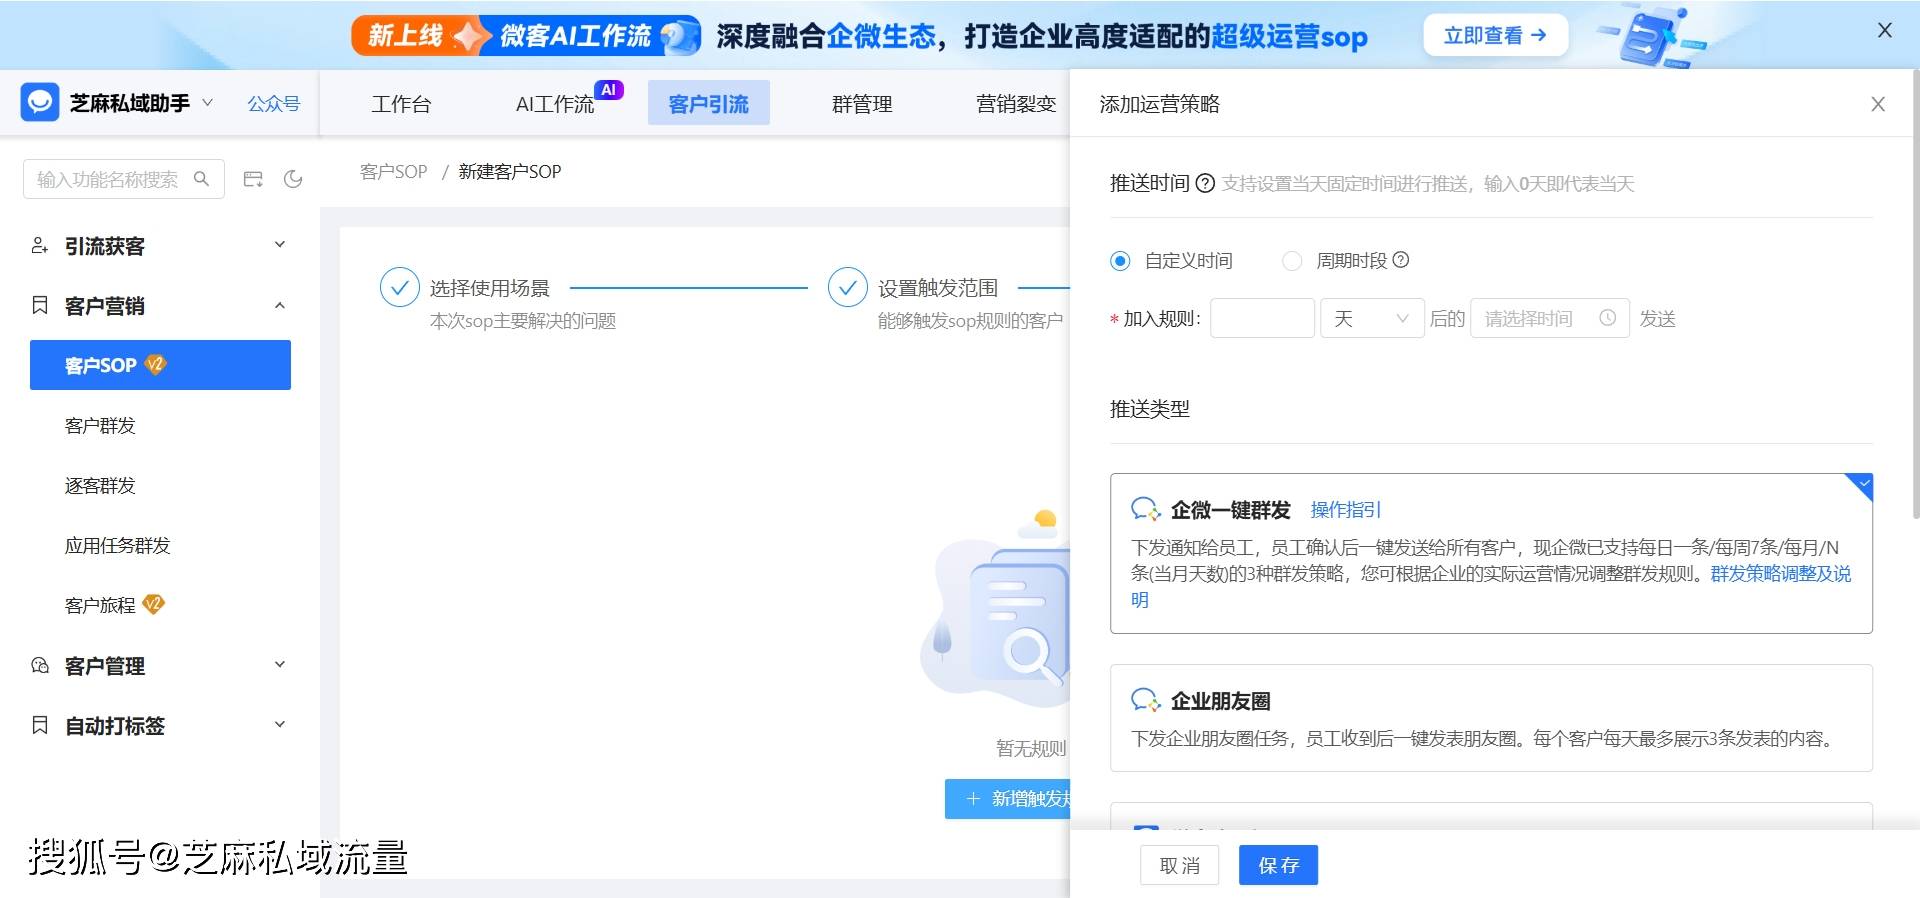Select 客户SOP in the sidebar
The image size is (1920, 898).
160,365
